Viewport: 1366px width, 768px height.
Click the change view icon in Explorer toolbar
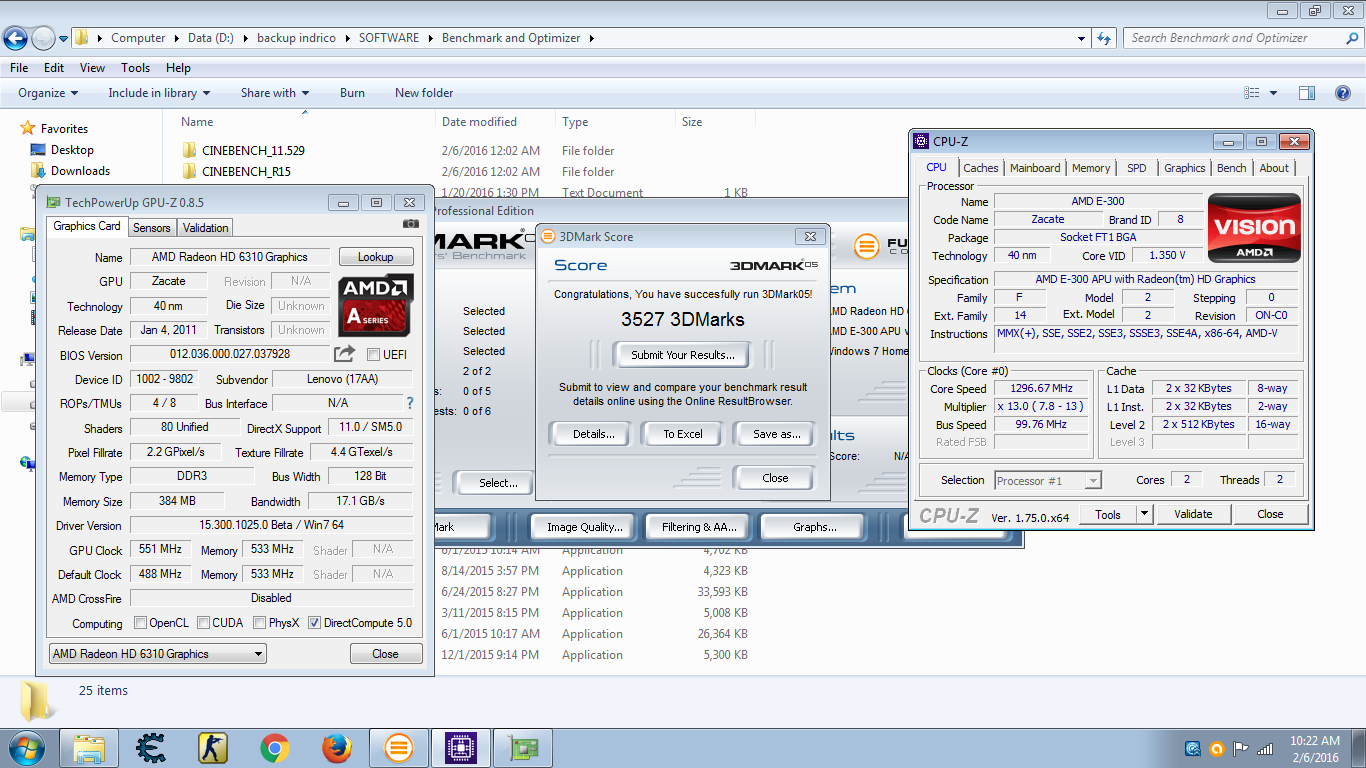tap(1251, 93)
